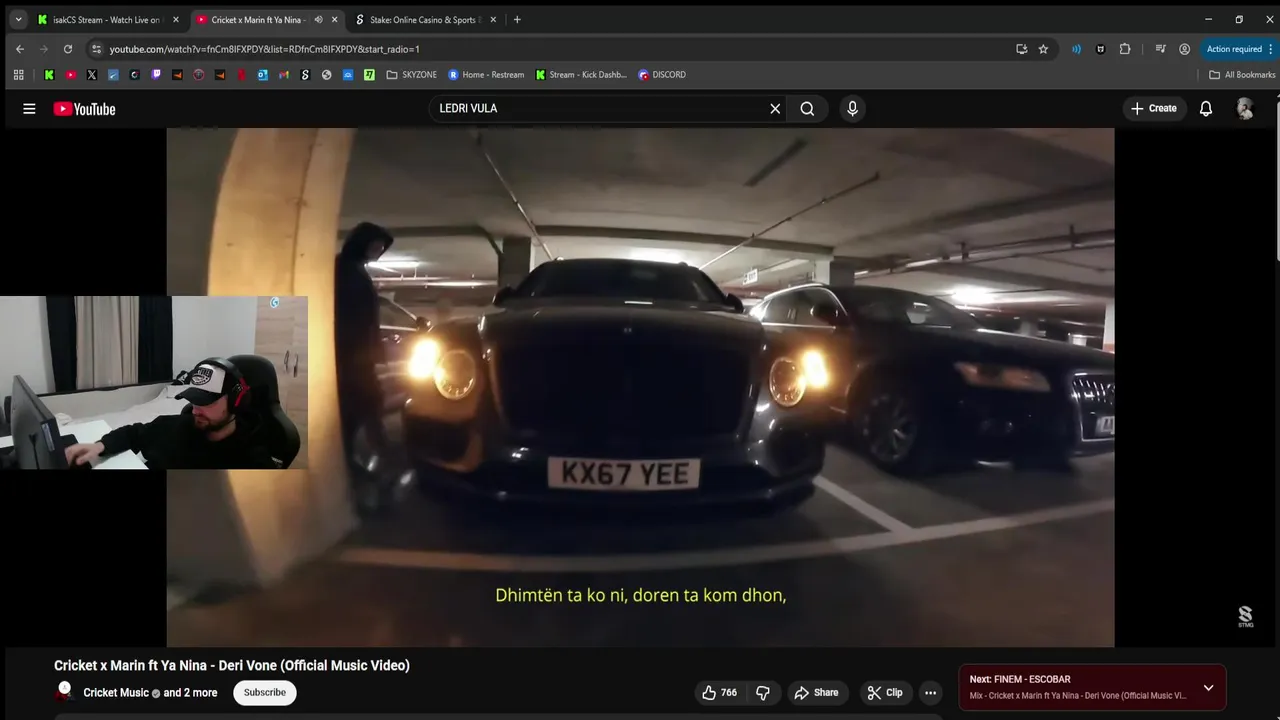Open Cricket Music channel link
Viewport: 1280px width, 720px height.
click(x=116, y=693)
